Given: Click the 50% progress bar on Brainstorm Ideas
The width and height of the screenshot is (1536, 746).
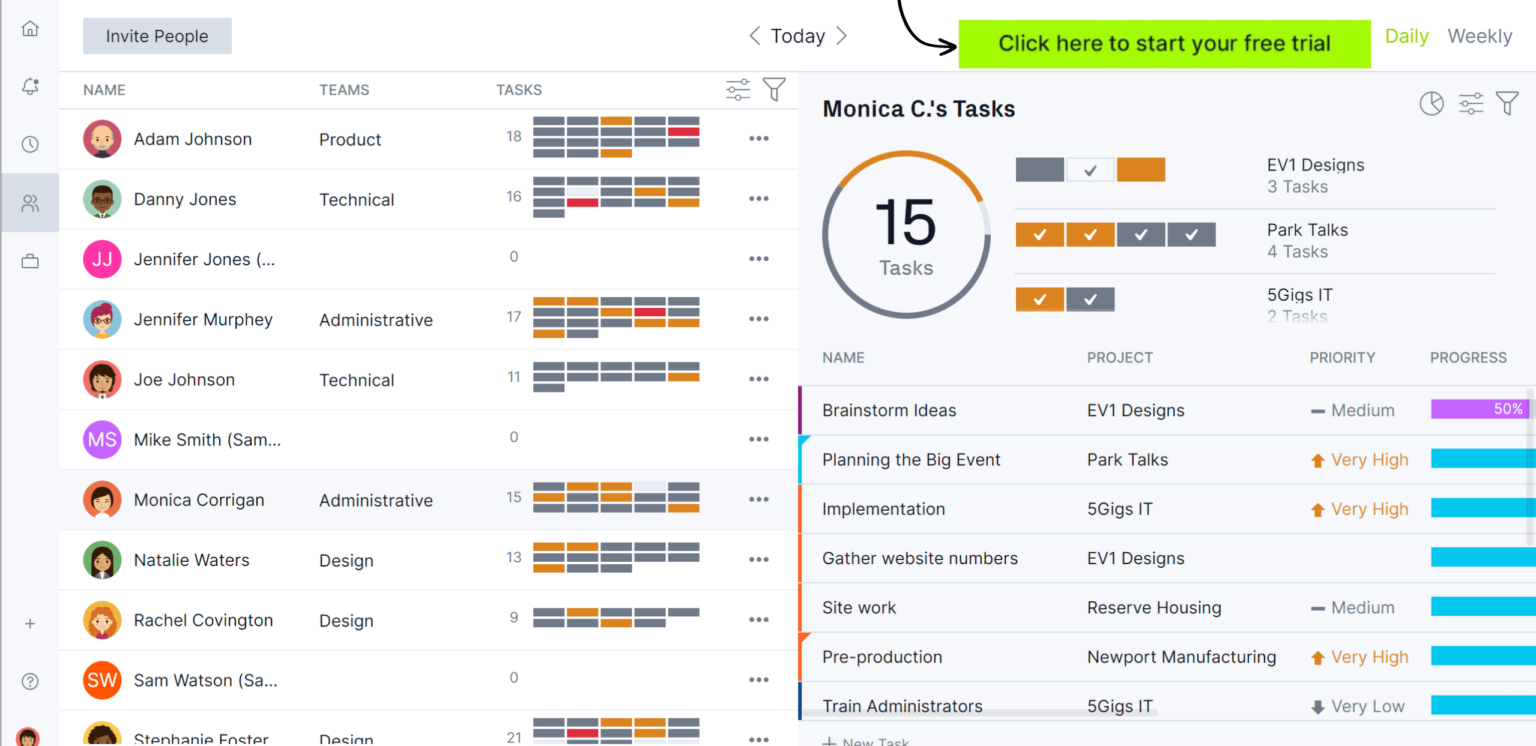Looking at the screenshot, I should (1480, 409).
